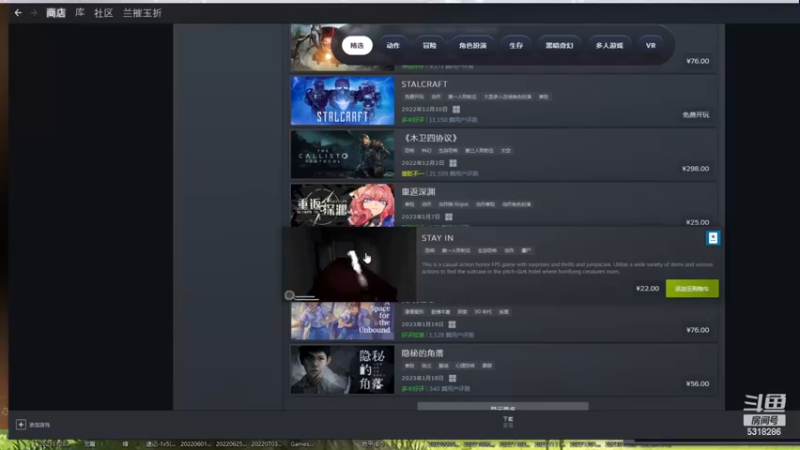Select the 冒险 adventure filter tab
The image size is (800, 450).
(430, 45)
